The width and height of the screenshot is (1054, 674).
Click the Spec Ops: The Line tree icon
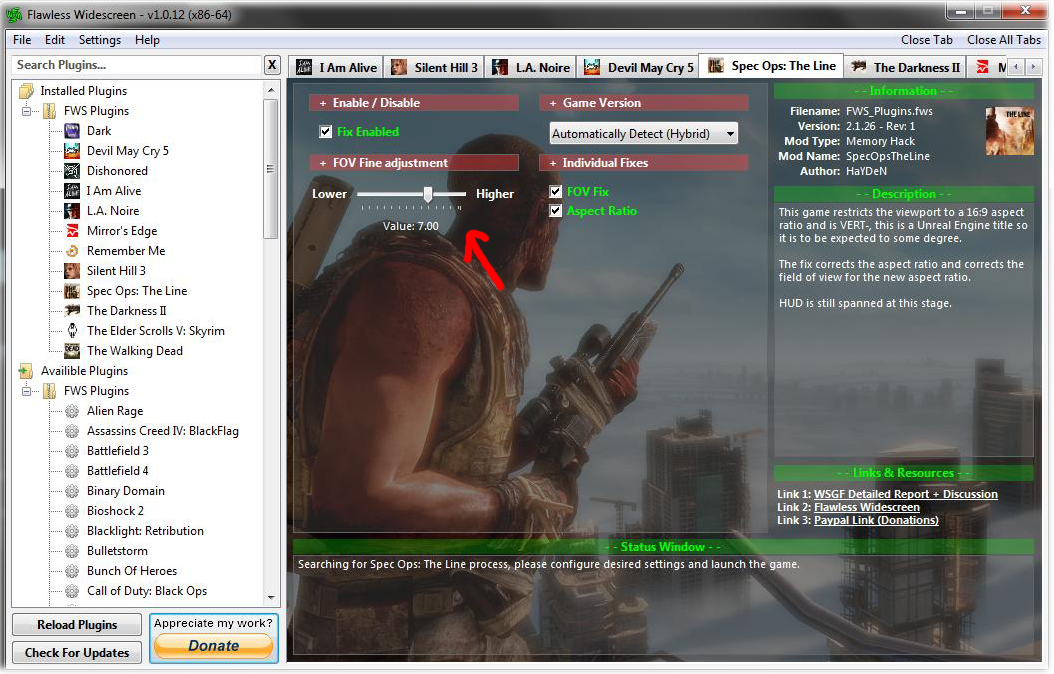point(72,291)
